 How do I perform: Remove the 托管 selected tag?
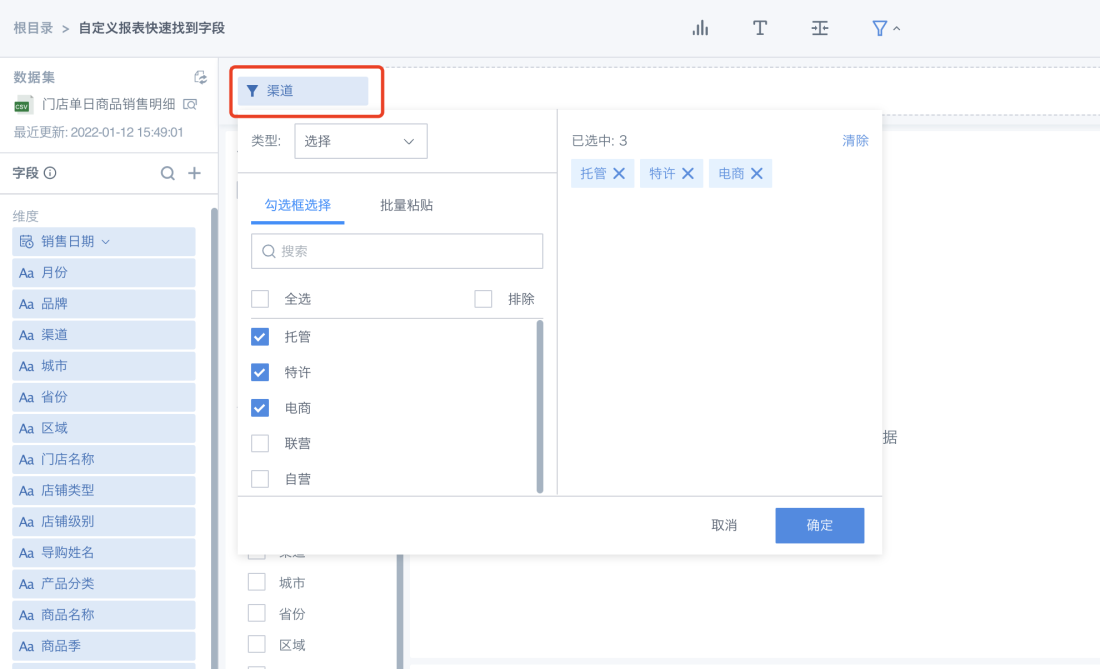pos(619,174)
